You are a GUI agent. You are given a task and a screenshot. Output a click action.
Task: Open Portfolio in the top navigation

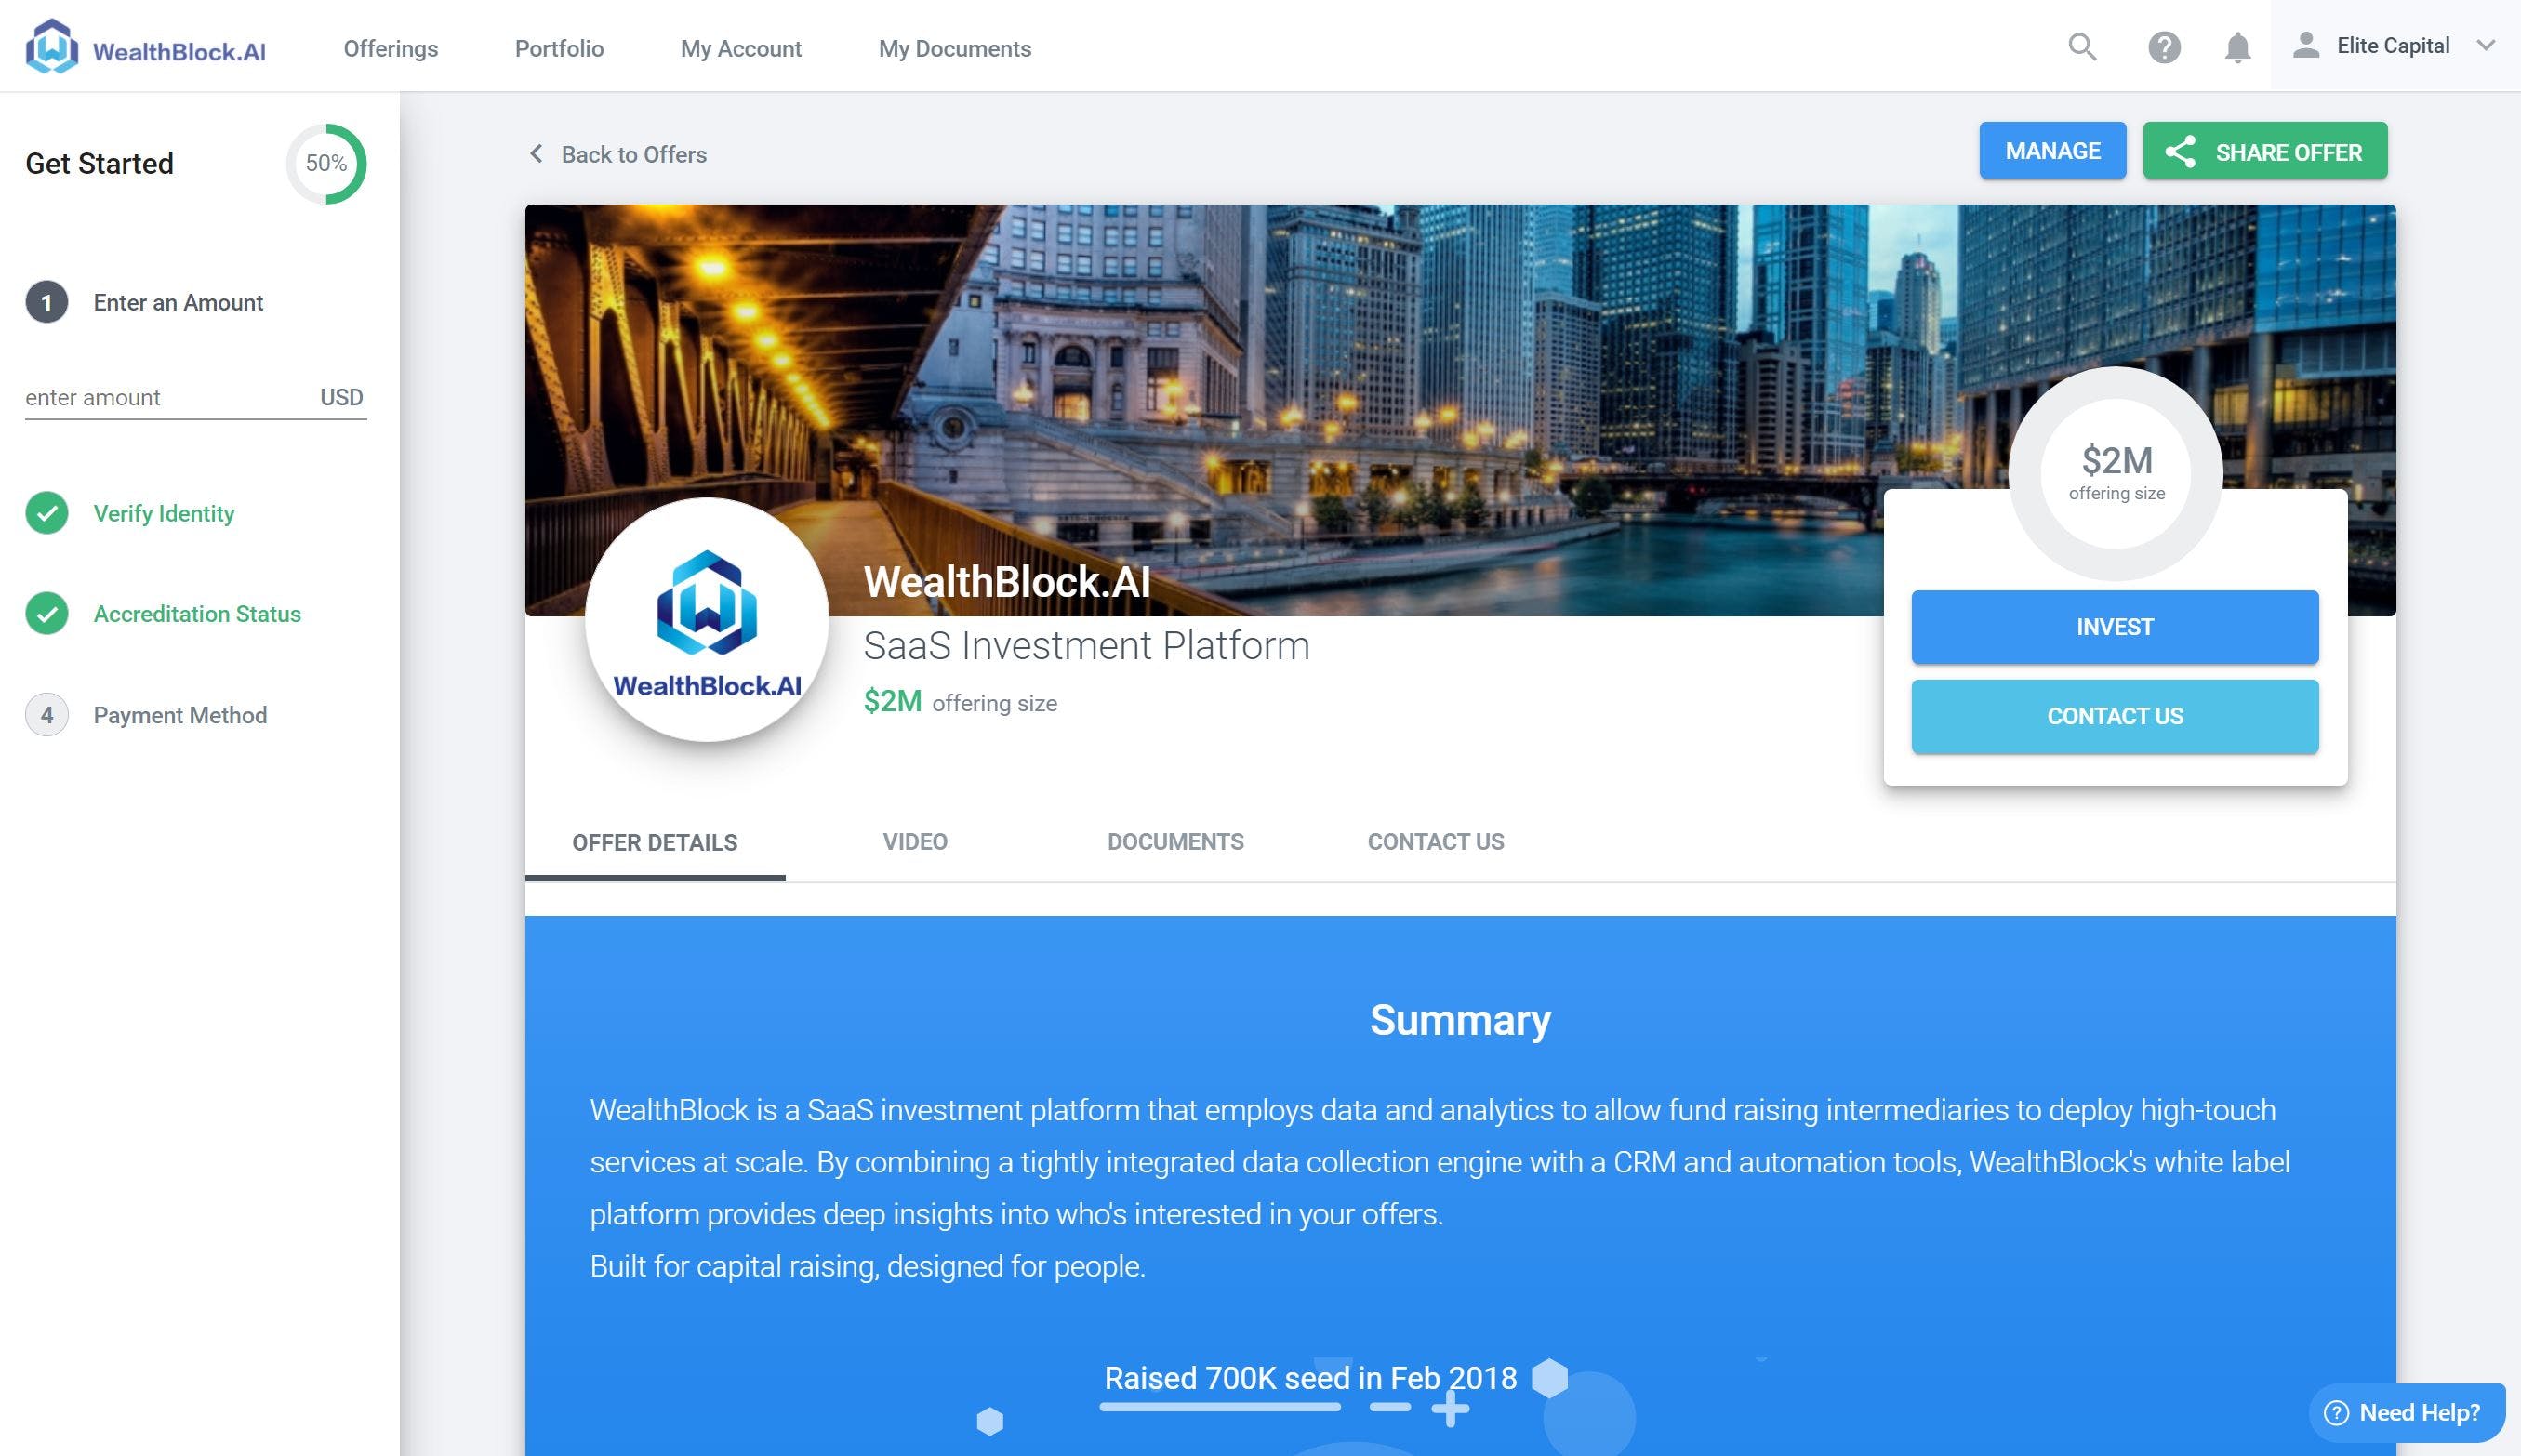point(559,48)
